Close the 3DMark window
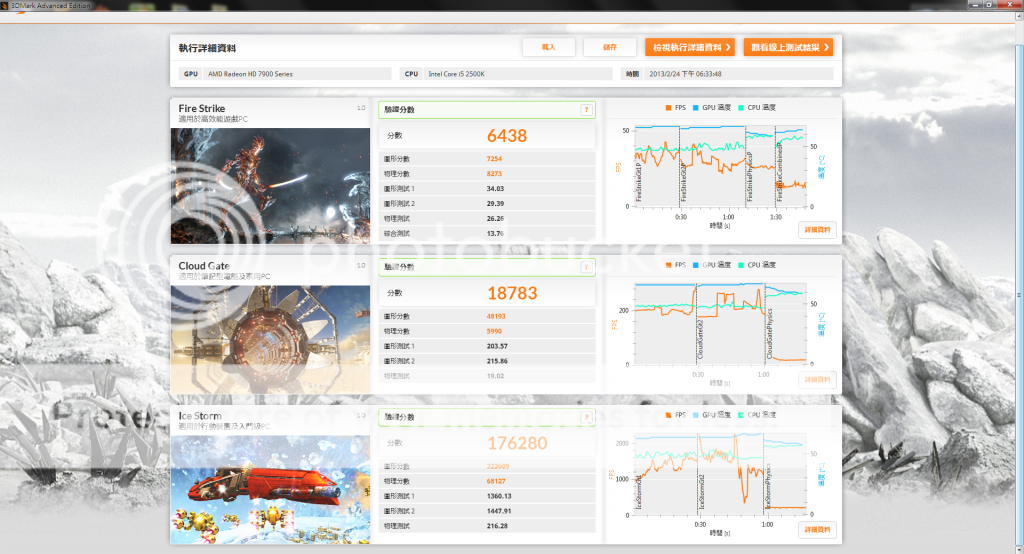 click(1011, 5)
